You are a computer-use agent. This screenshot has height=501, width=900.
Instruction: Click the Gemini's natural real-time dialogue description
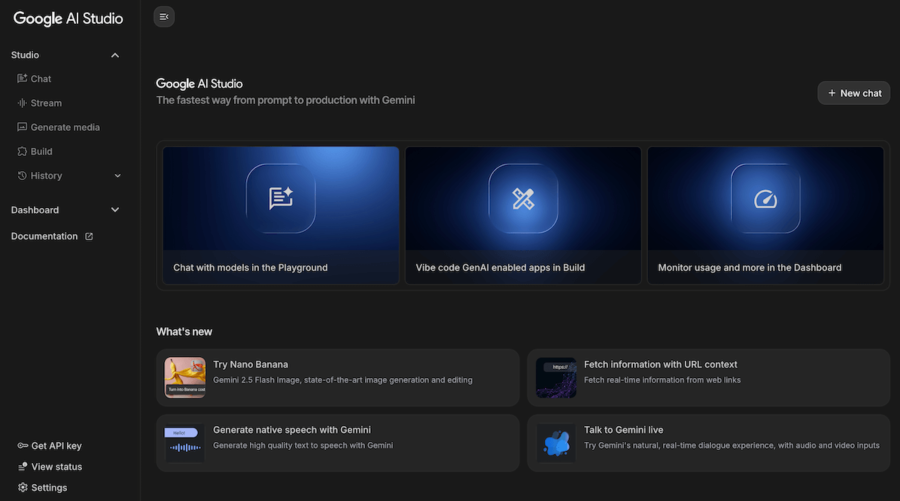[731, 445]
